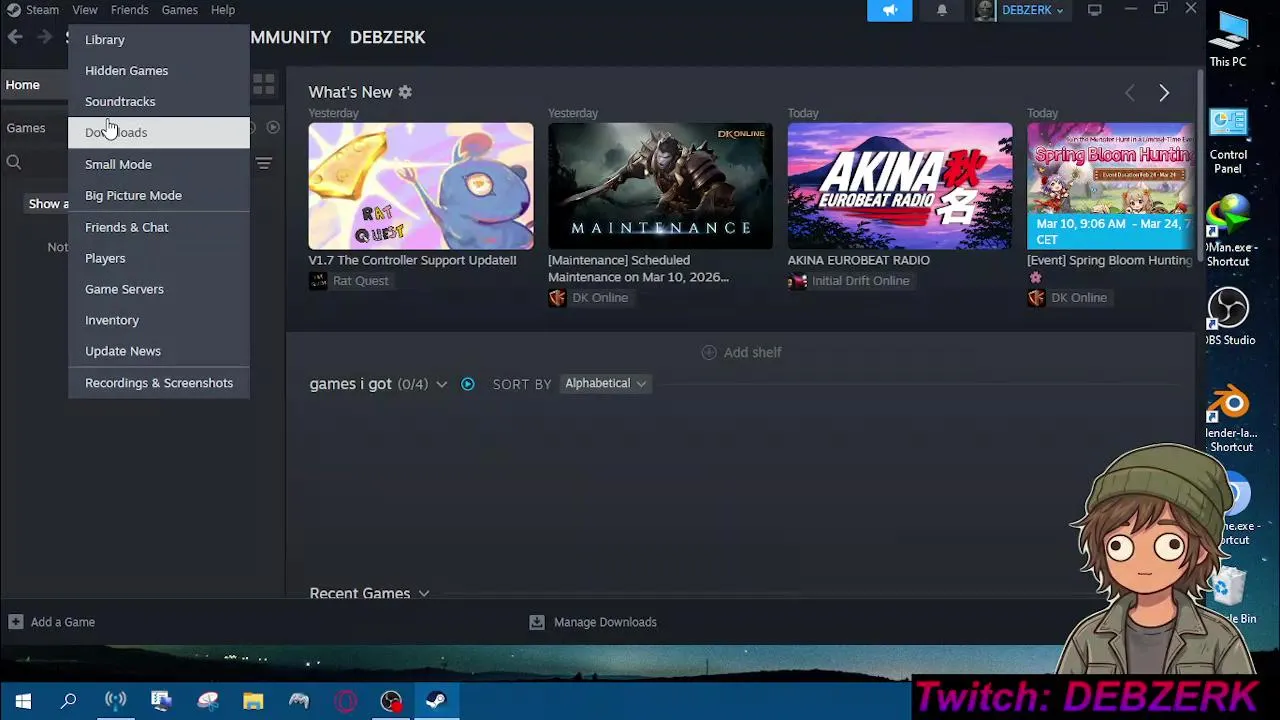
Task: Open Blender launcher desktop shortcut
Action: click(1231, 419)
